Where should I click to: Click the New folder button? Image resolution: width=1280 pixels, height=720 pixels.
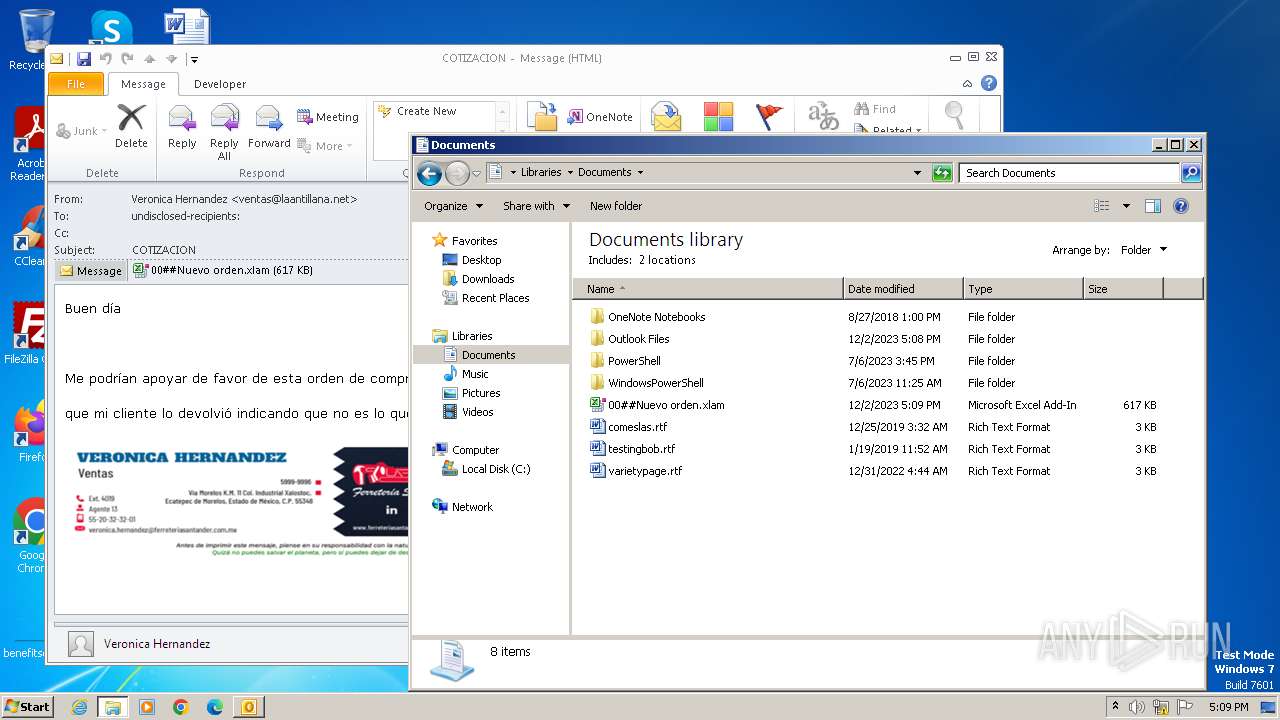pyautogui.click(x=616, y=206)
